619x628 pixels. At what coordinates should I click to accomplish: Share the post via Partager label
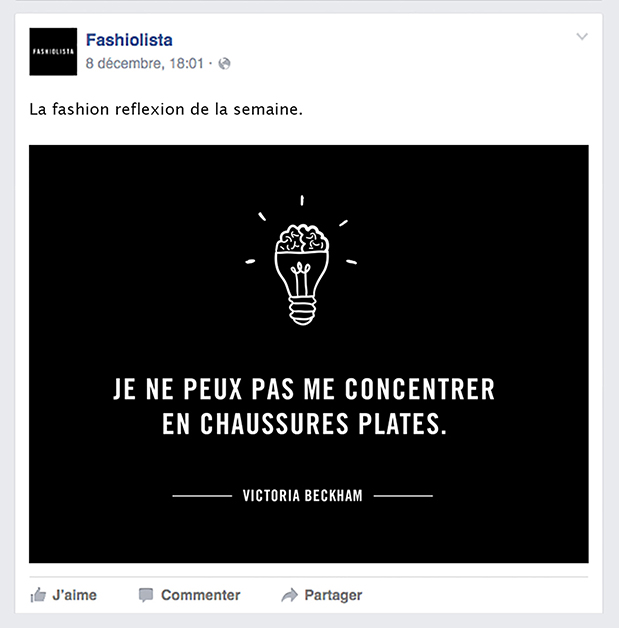pyautogui.click(x=333, y=595)
